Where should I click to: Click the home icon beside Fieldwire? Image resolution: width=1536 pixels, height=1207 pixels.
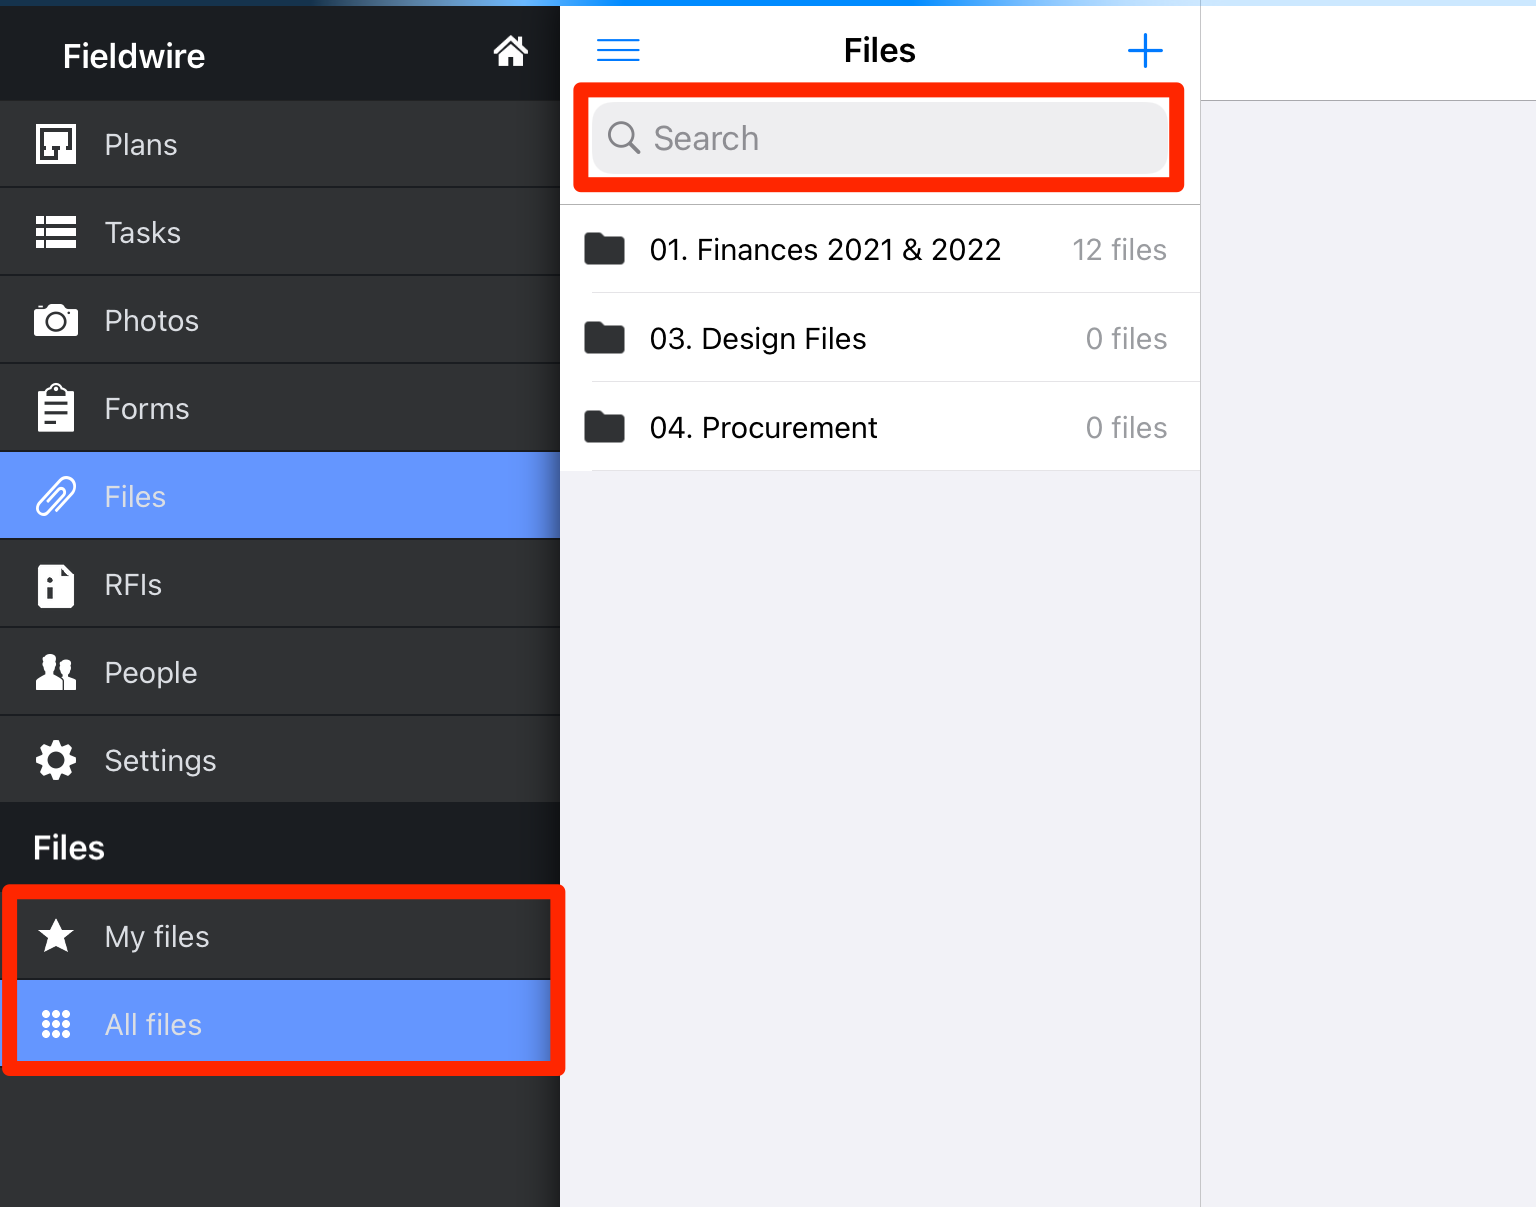[510, 51]
